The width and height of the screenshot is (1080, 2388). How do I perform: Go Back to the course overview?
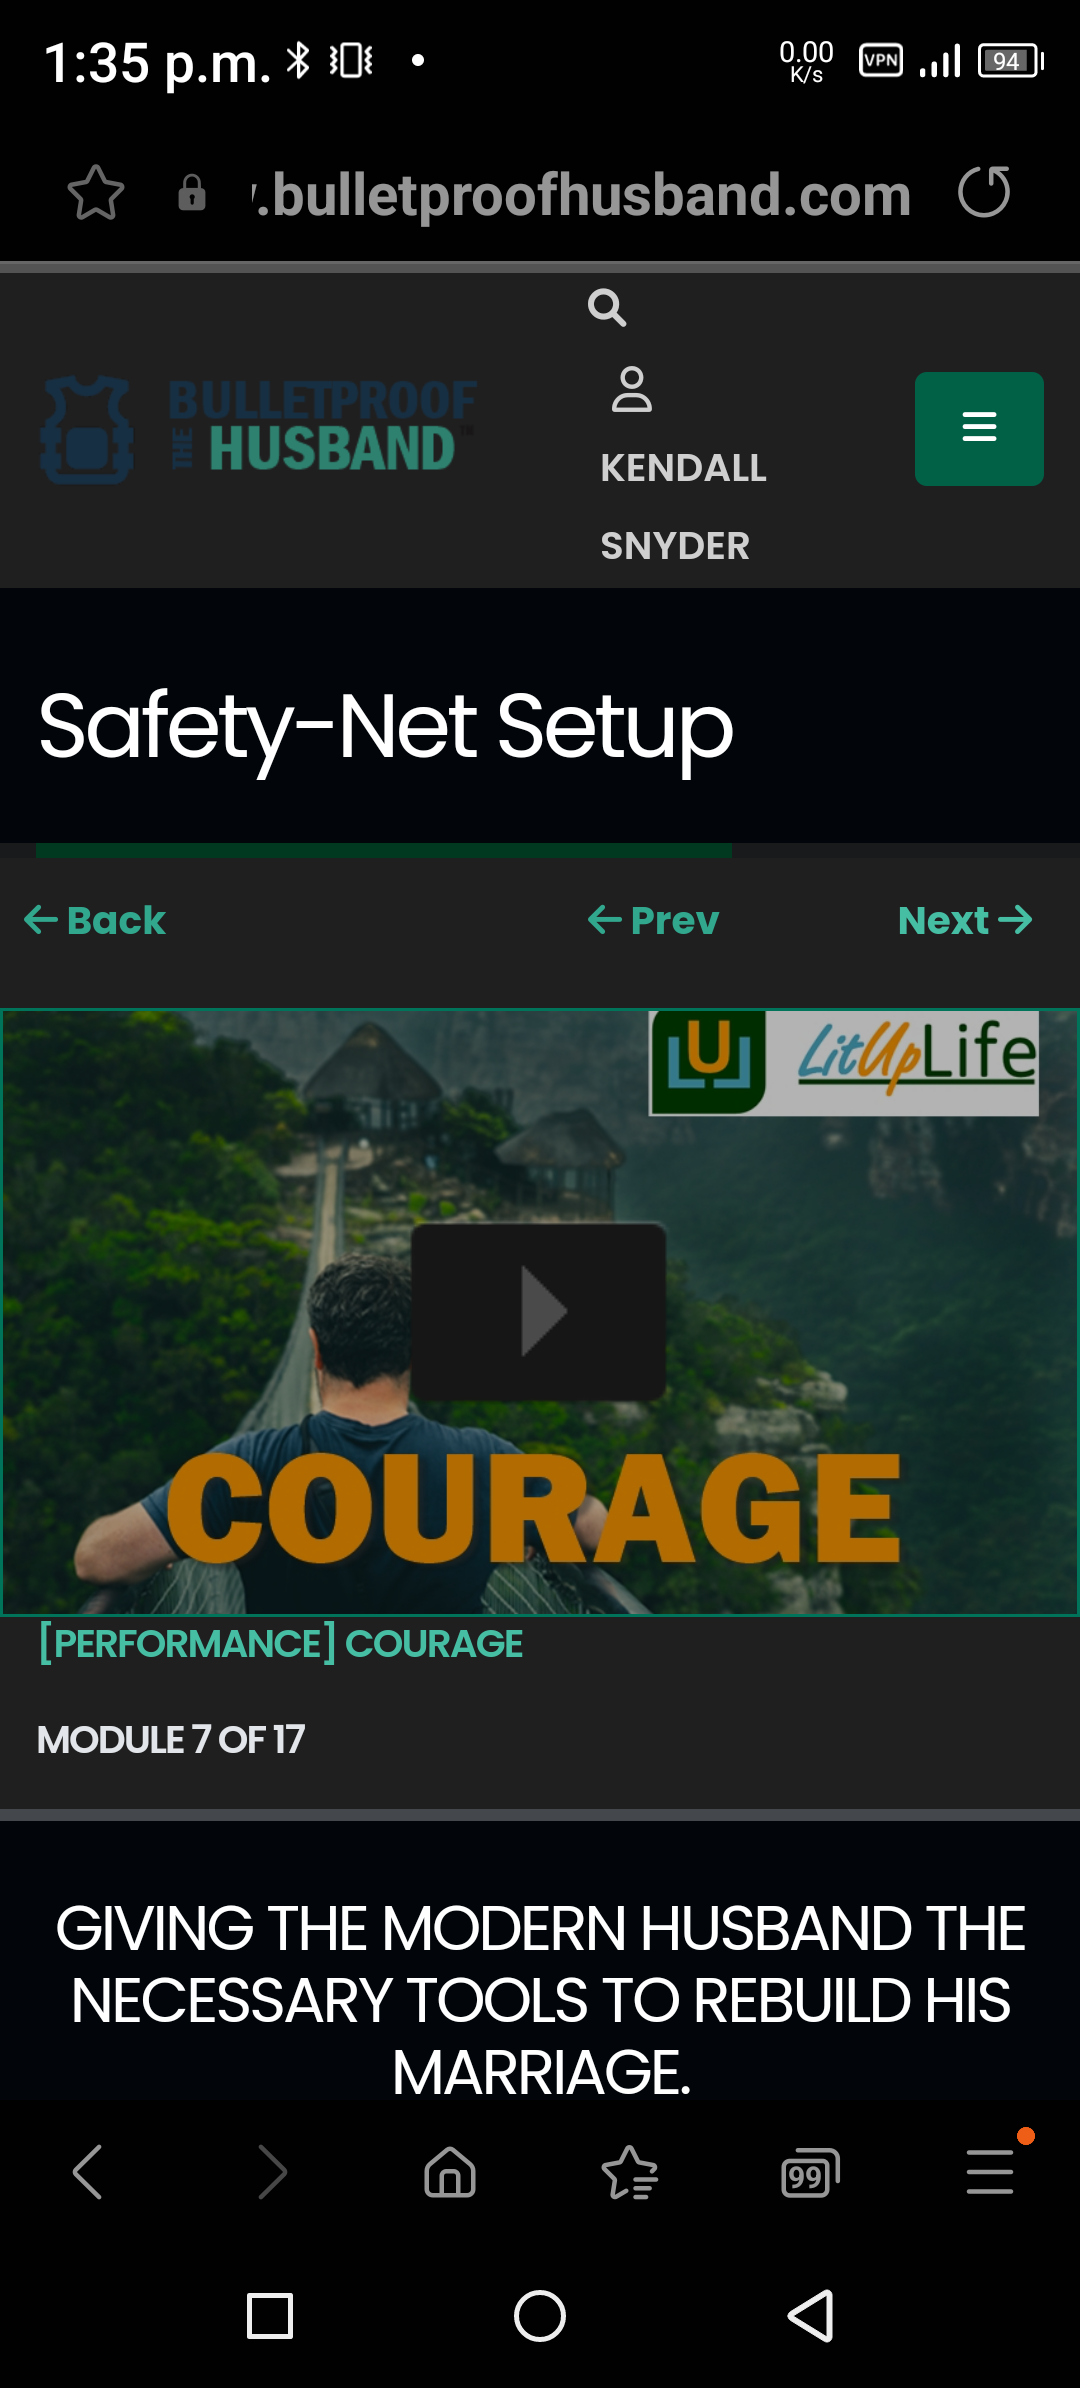[95, 920]
